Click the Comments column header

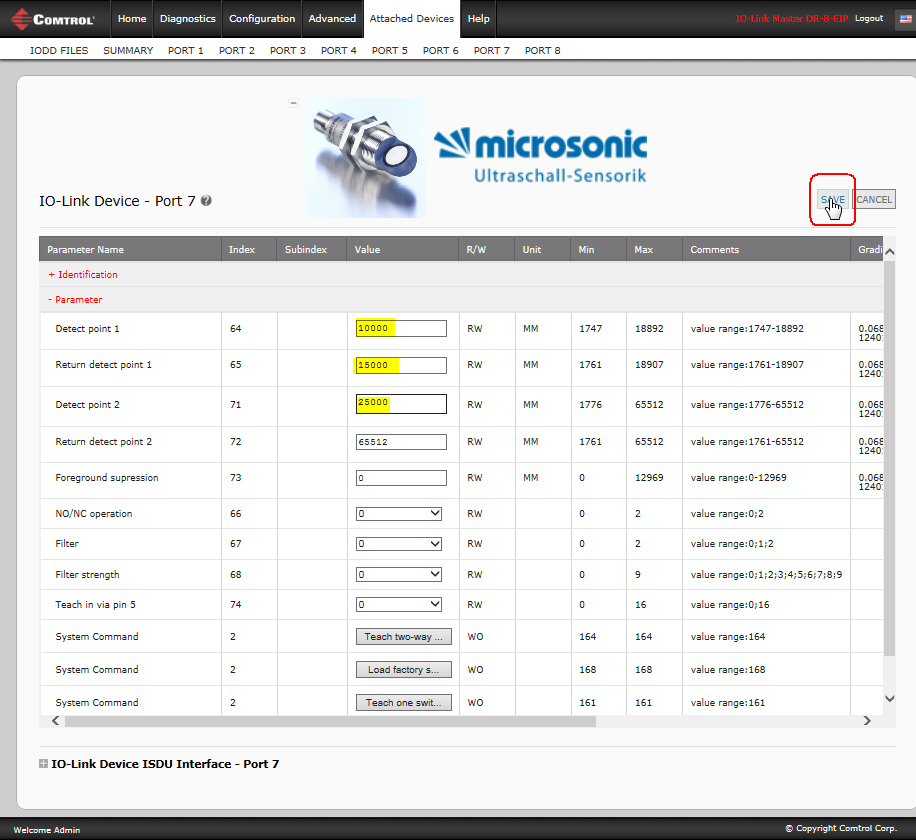click(766, 249)
